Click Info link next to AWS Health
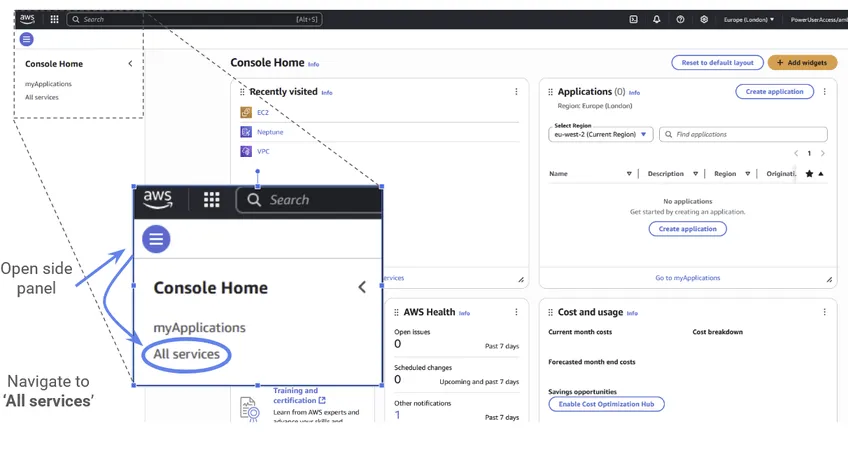The width and height of the screenshot is (848, 452). [465, 313]
